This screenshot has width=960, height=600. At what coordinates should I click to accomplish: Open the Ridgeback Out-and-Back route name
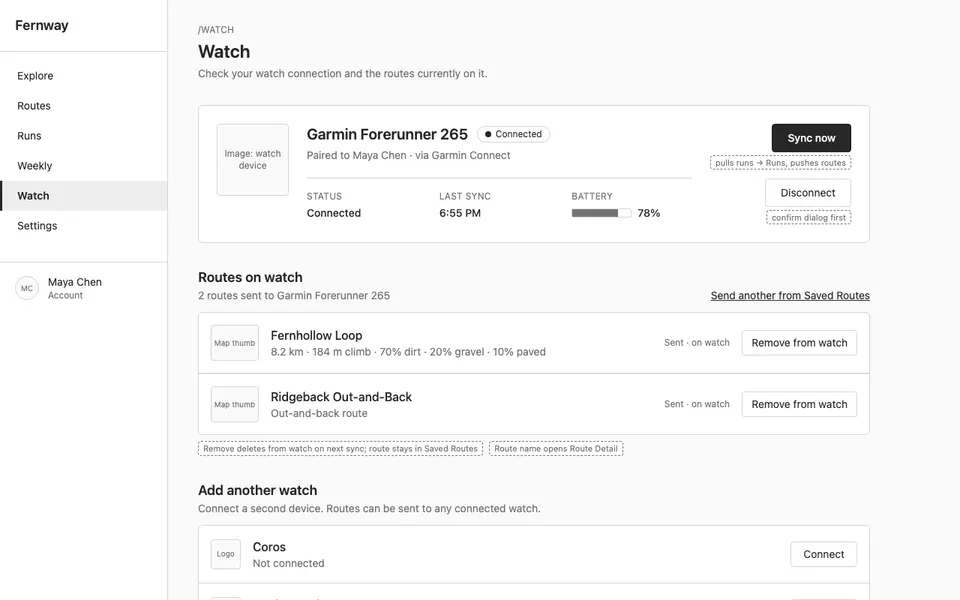pyautogui.click(x=341, y=397)
